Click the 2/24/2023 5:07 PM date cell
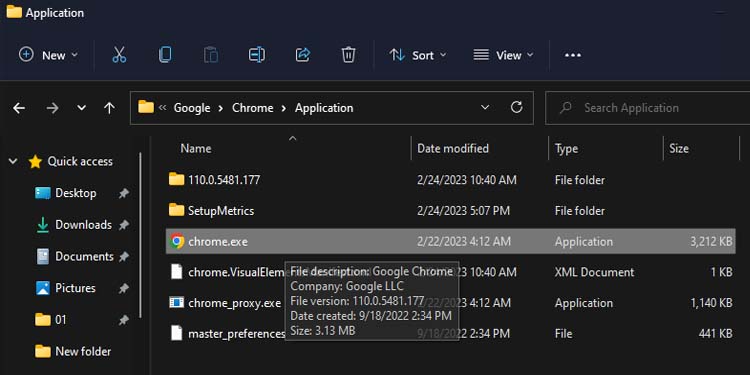This screenshot has height=375, width=750. tap(463, 211)
